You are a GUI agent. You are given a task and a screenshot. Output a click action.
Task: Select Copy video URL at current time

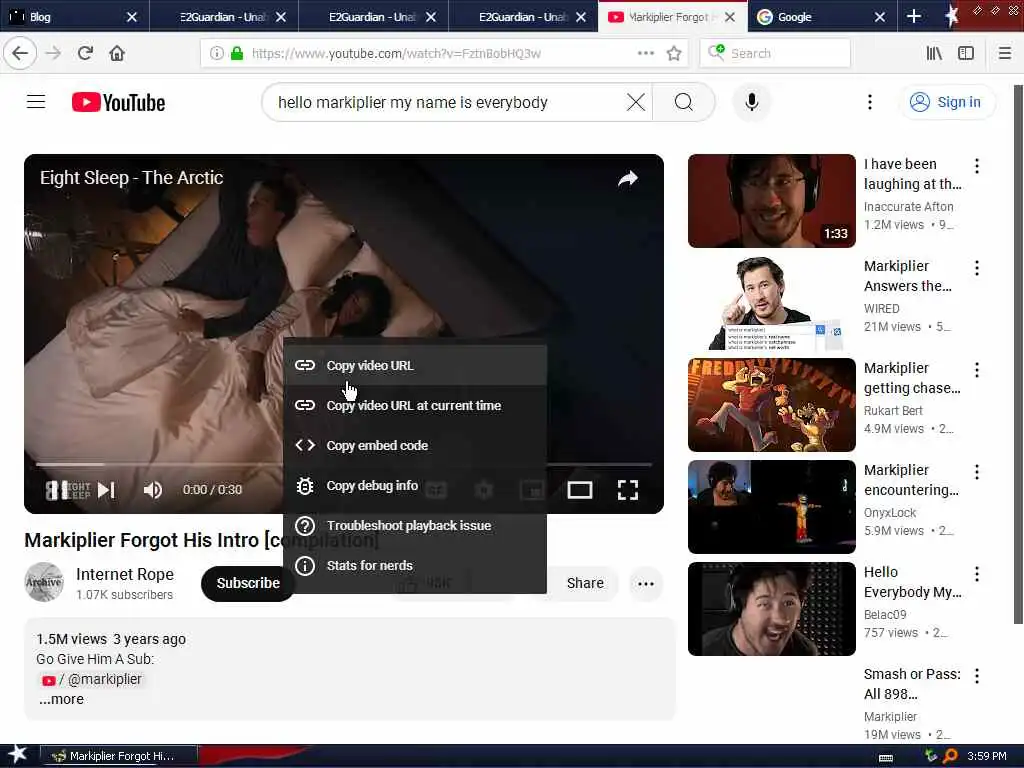pyautogui.click(x=415, y=406)
